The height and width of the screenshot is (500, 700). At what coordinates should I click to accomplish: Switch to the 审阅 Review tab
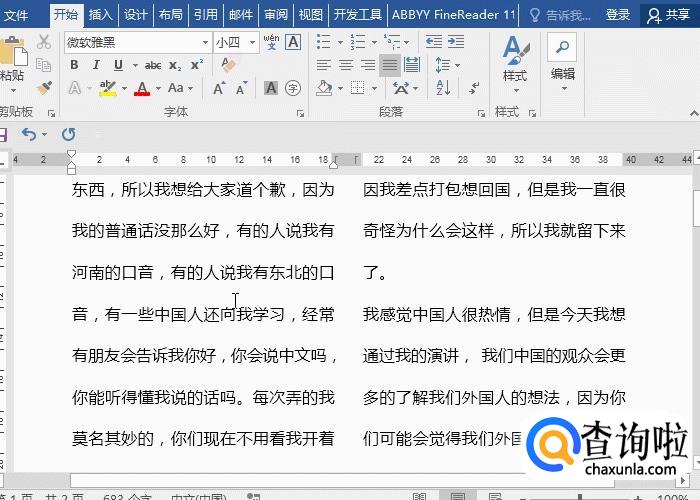(275, 15)
